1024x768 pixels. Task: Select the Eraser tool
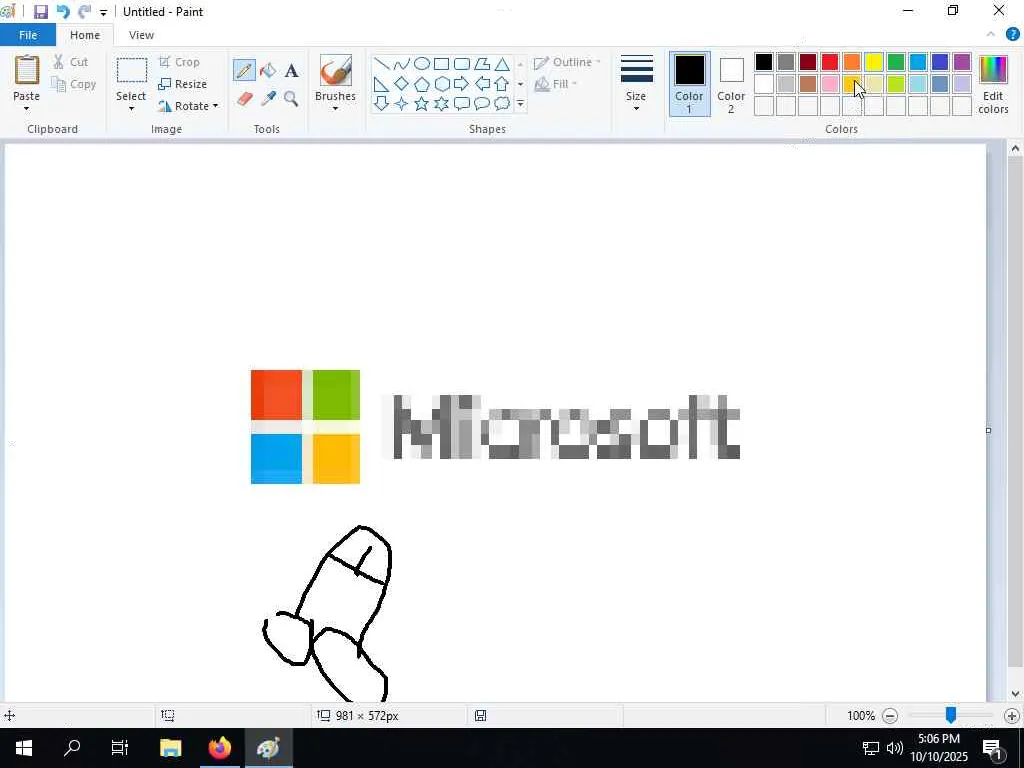coord(244,99)
